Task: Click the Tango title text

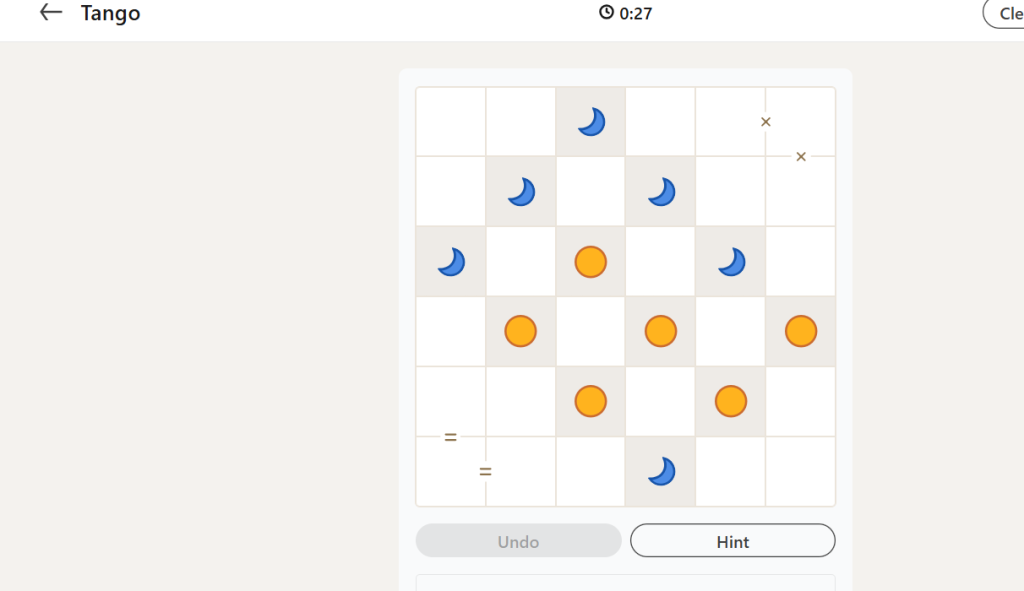Action: pos(110,13)
